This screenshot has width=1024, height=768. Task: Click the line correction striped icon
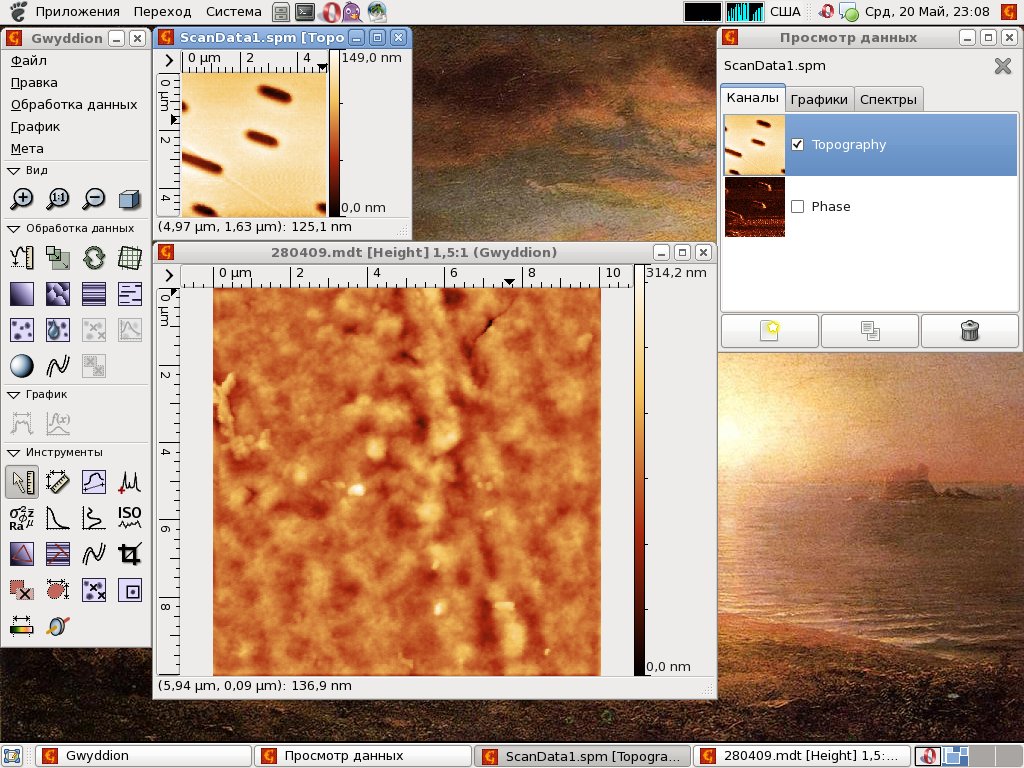pyautogui.click(x=93, y=294)
